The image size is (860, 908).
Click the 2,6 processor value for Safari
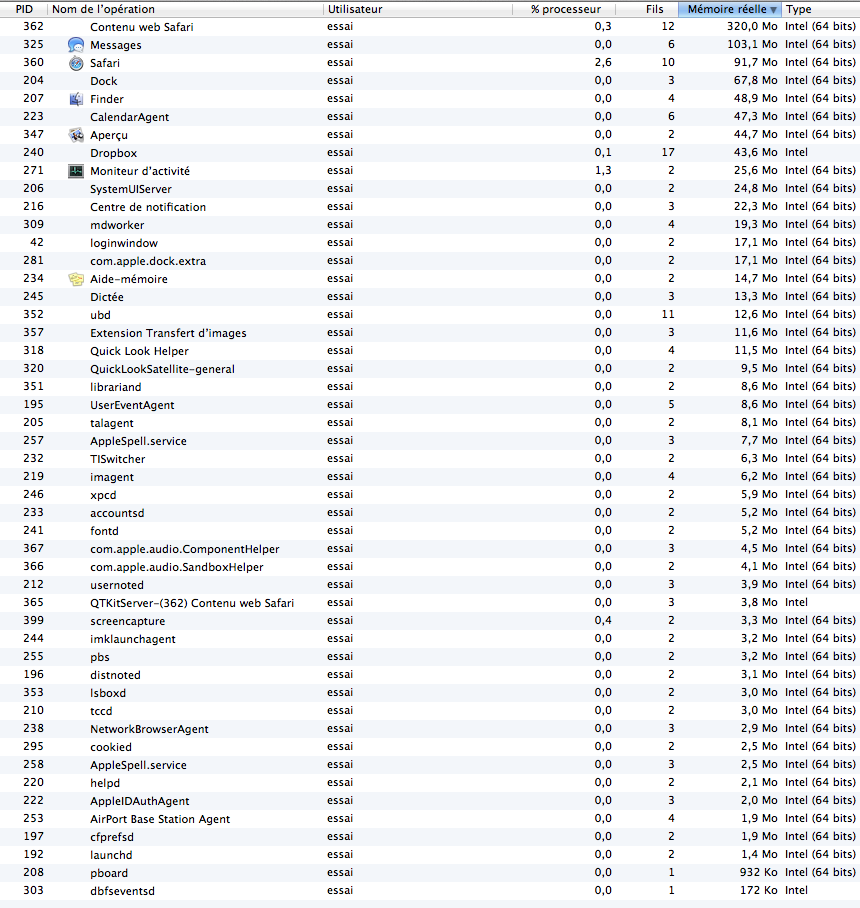pos(603,63)
